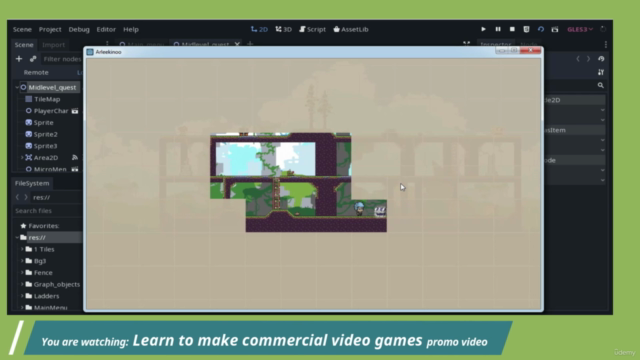Open the Inspector object history icon
This screenshot has width=640, height=360.
(601, 59)
